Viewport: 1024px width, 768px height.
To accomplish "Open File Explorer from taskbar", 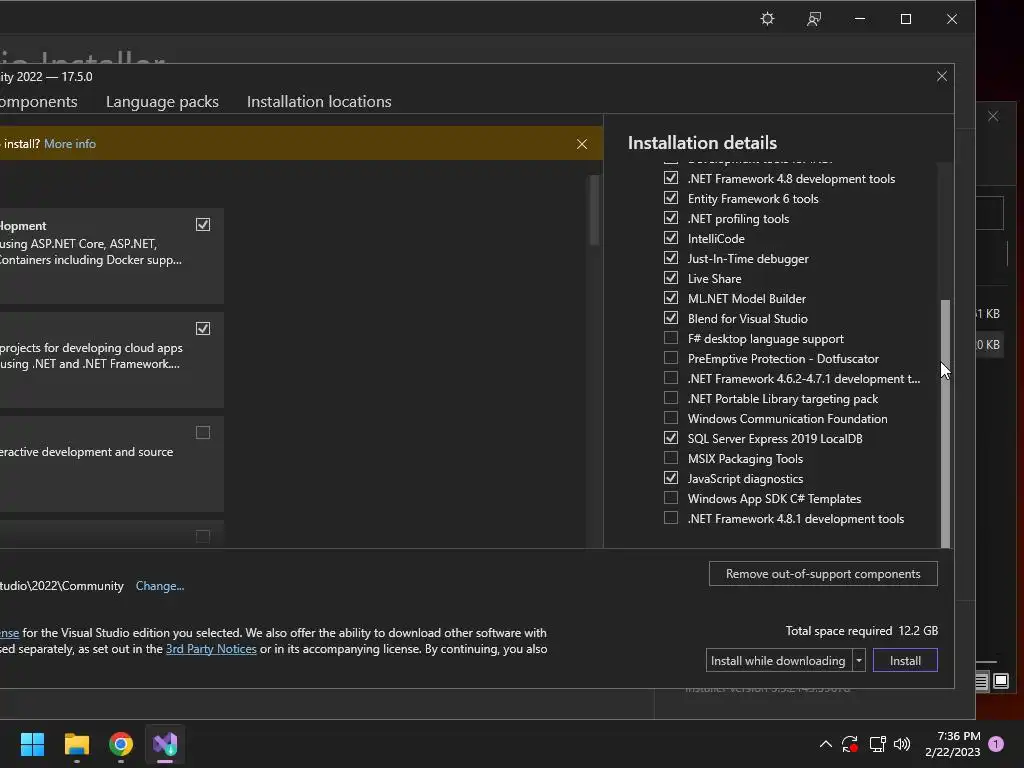I will [x=76, y=744].
